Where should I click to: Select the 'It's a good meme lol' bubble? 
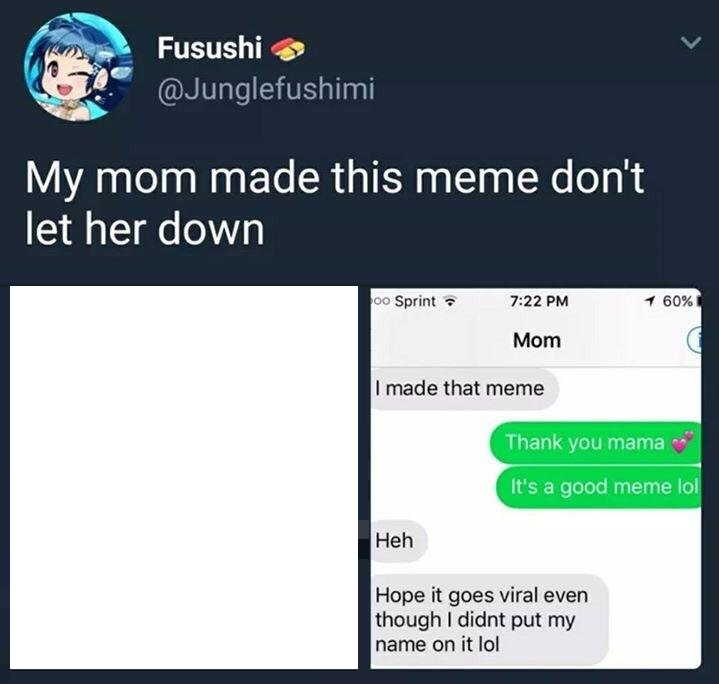[598, 487]
